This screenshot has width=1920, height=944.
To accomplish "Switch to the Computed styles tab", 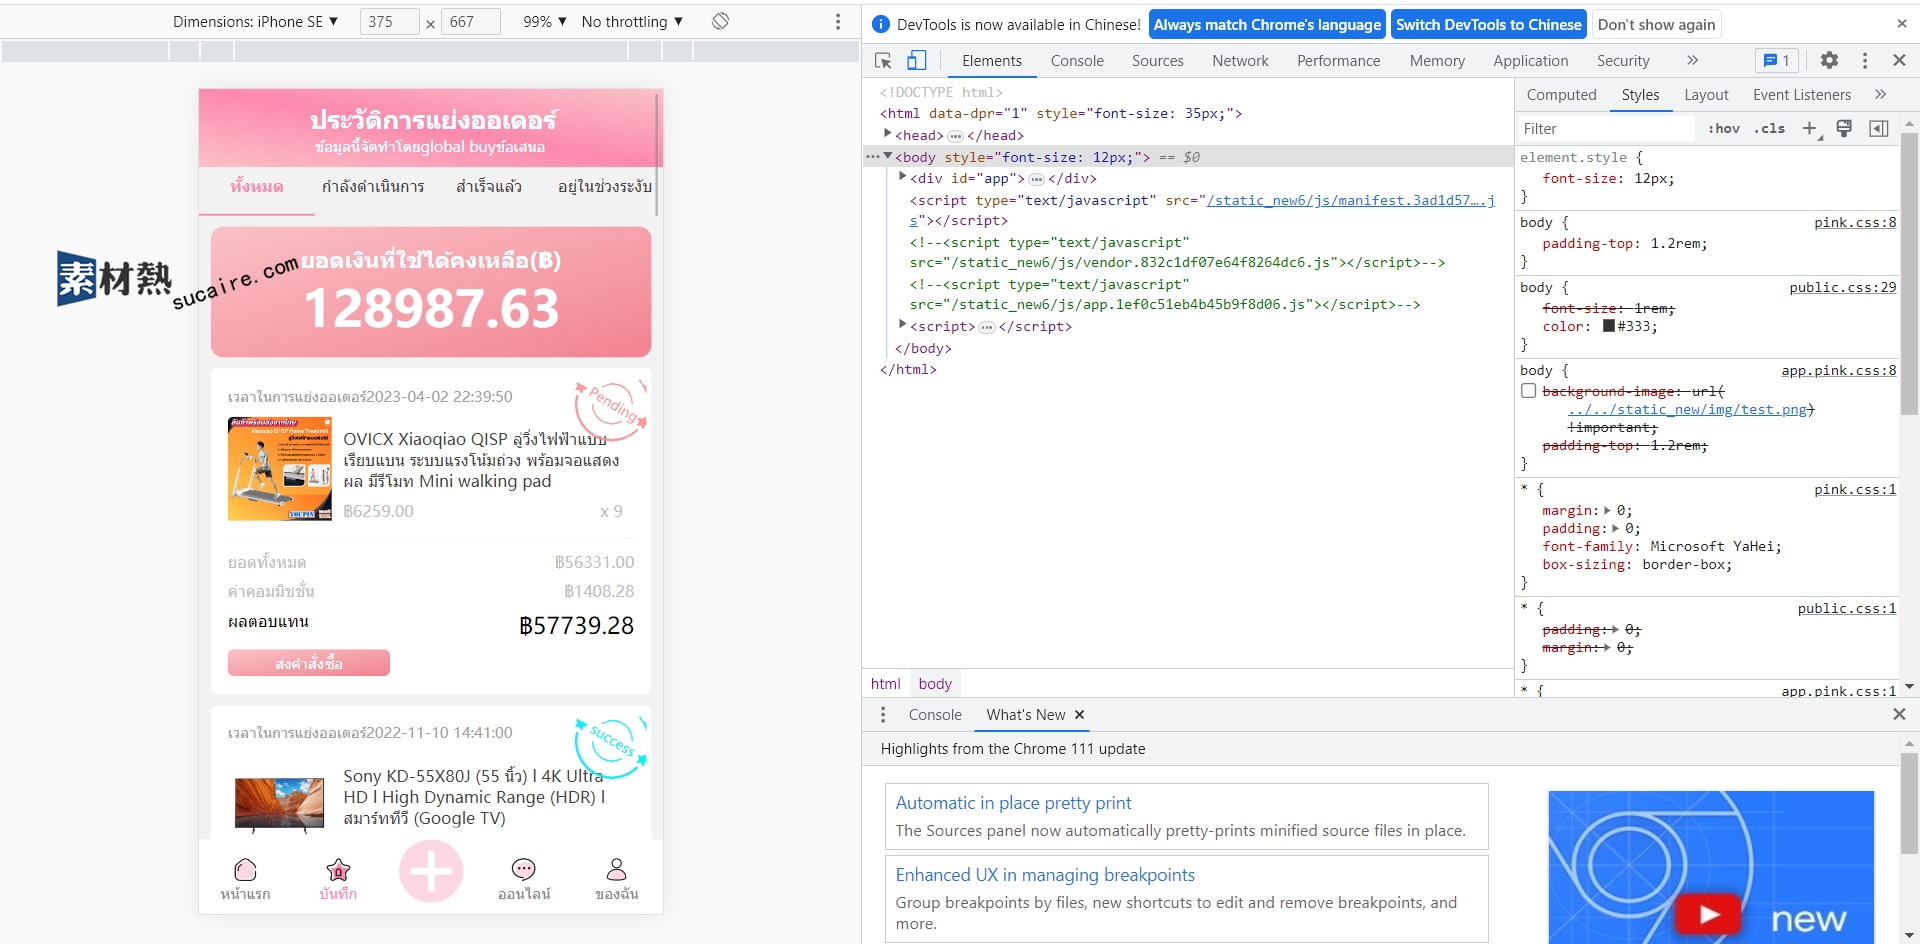I will (1561, 95).
